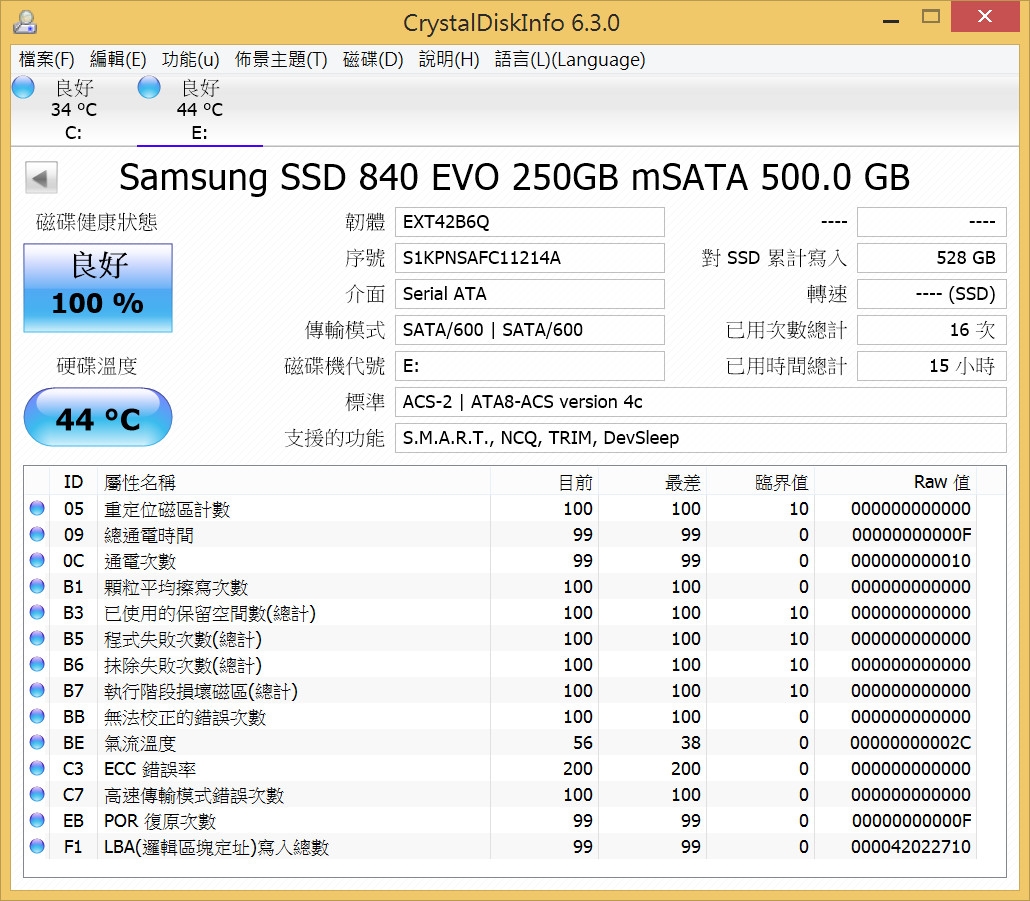Select attribute name 總通電時間
The height and width of the screenshot is (901, 1030).
pyautogui.click(x=149, y=535)
